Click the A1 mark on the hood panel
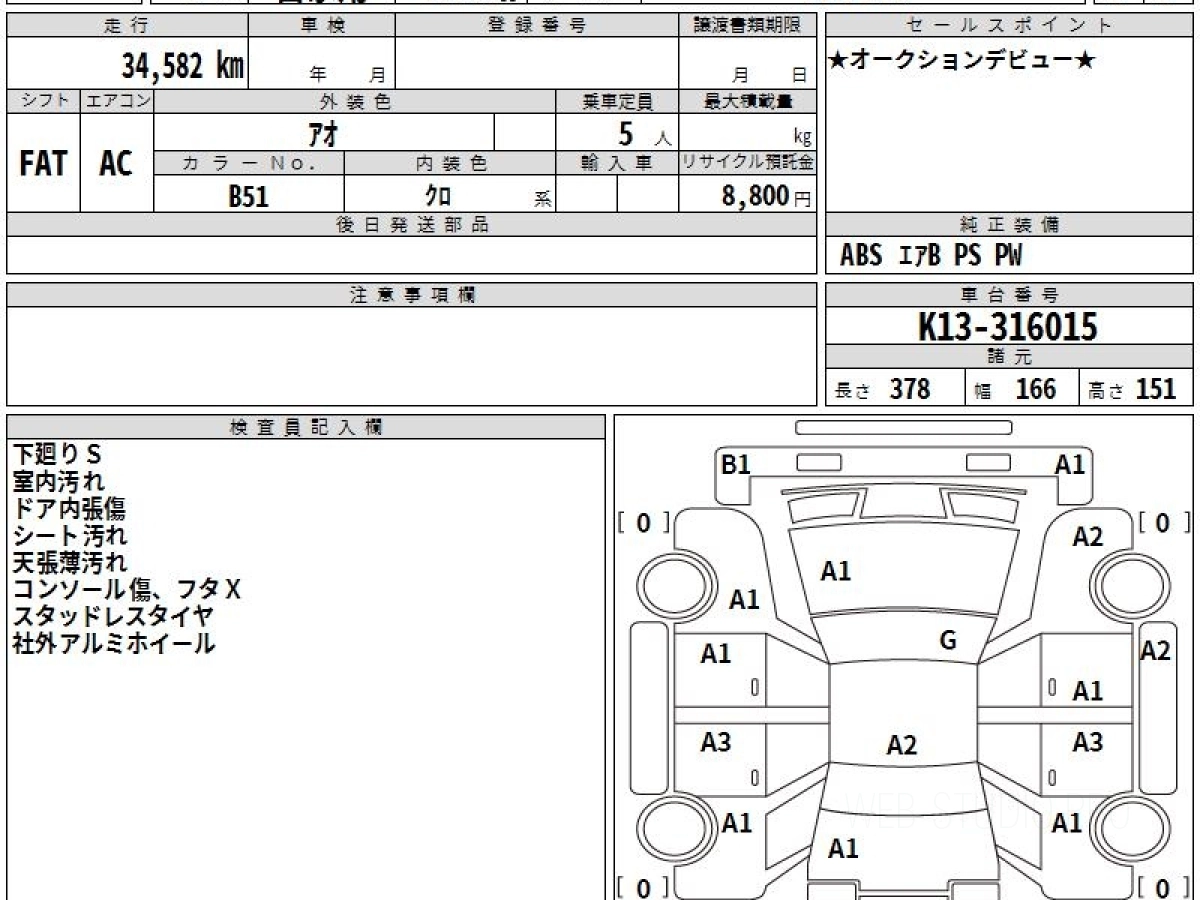The image size is (1200, 900). pyautogui.click(x=836, y=571)
